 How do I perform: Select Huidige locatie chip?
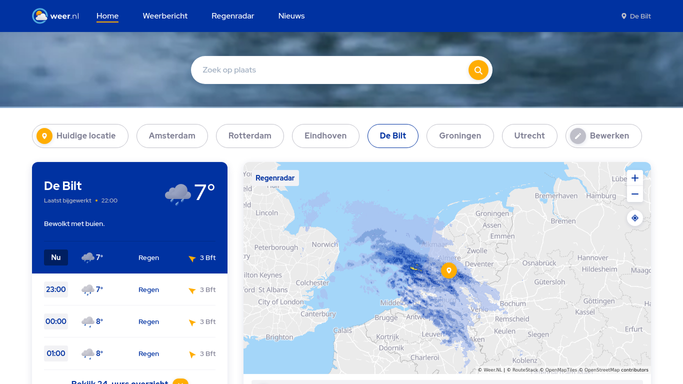coord(80,136)
